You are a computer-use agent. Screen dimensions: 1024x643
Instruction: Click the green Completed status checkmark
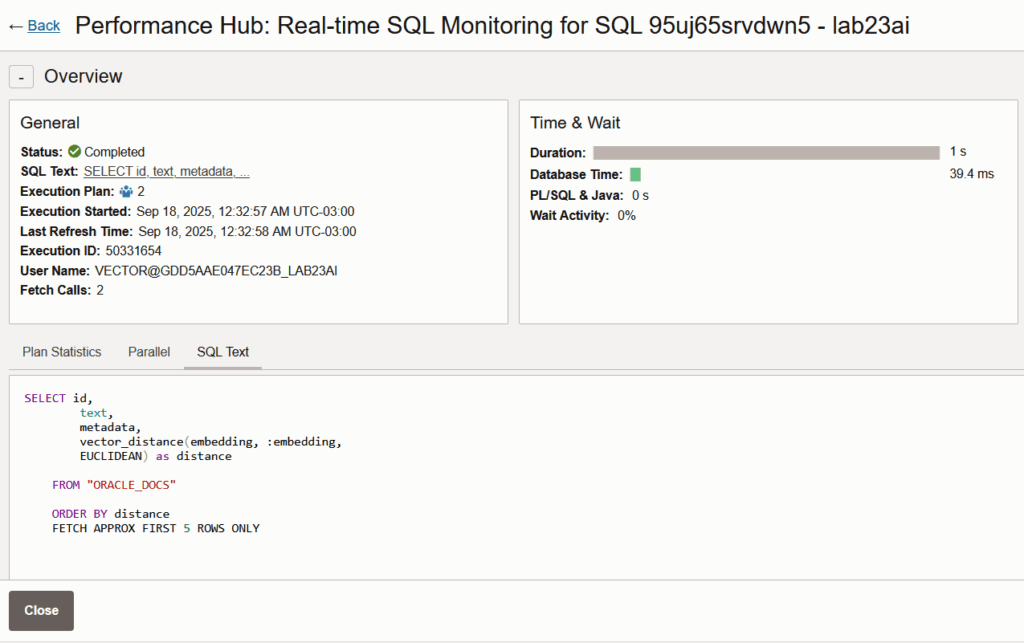point(74,152)
